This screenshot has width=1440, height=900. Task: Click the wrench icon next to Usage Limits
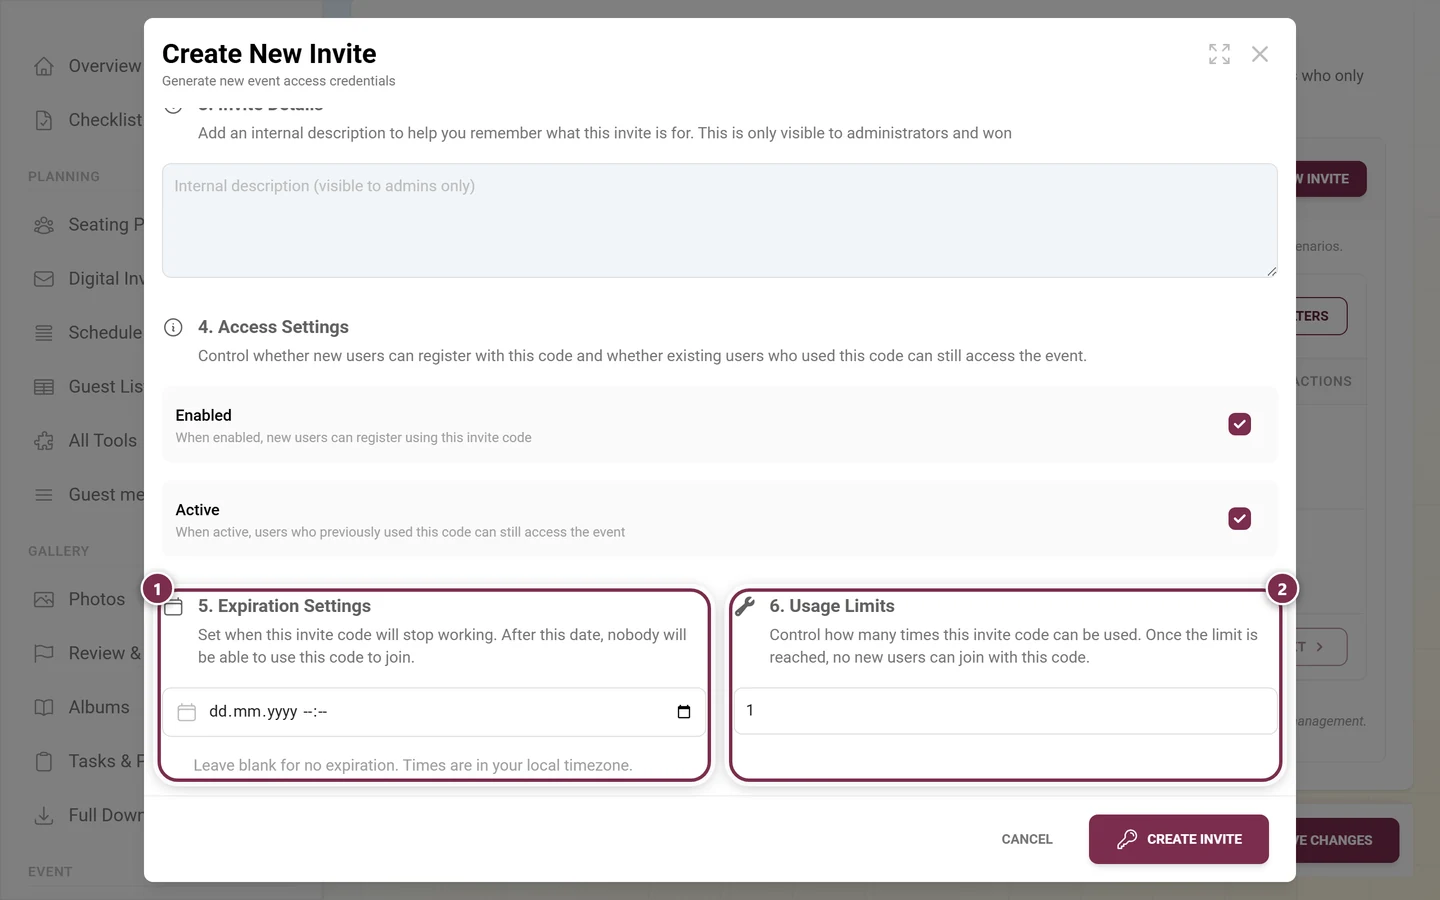pyautogui.click(x=745, y=605)
